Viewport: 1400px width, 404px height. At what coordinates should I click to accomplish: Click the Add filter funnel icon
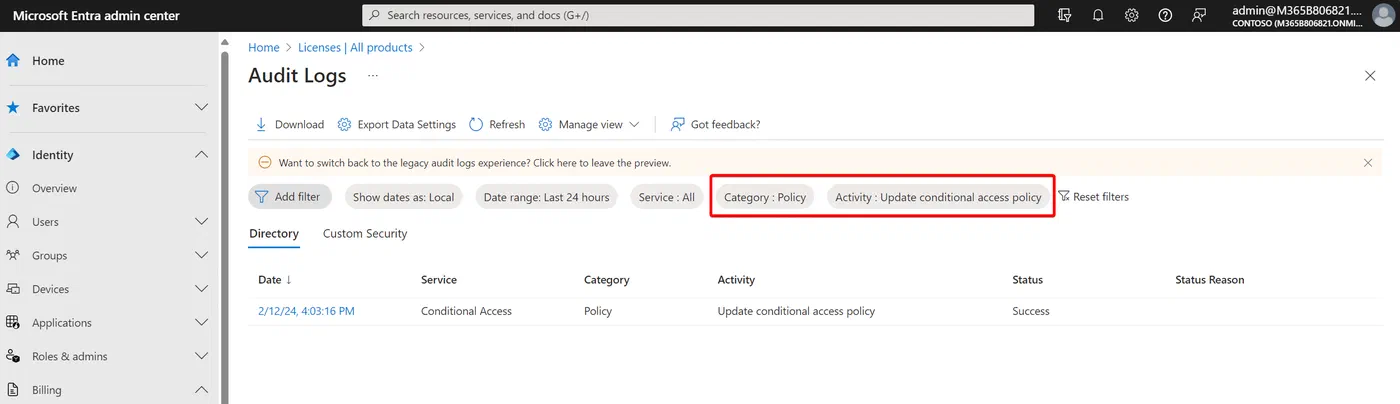pyautogui.click(x=262, y=197)
